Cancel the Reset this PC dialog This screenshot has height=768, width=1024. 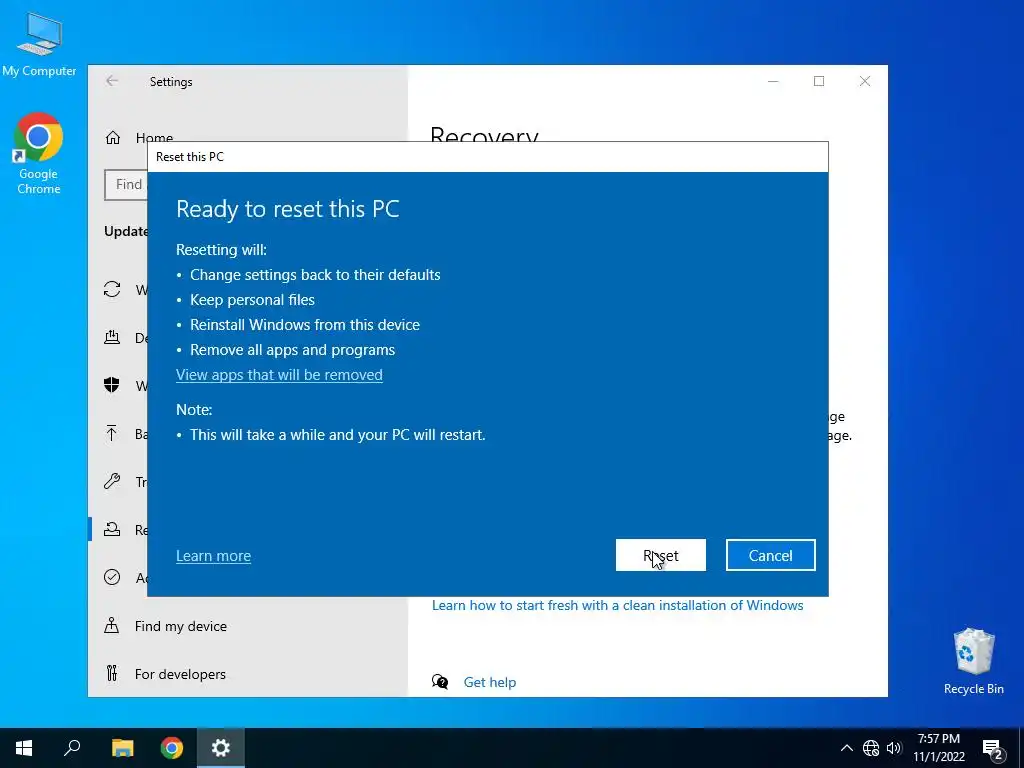(771, 555)
